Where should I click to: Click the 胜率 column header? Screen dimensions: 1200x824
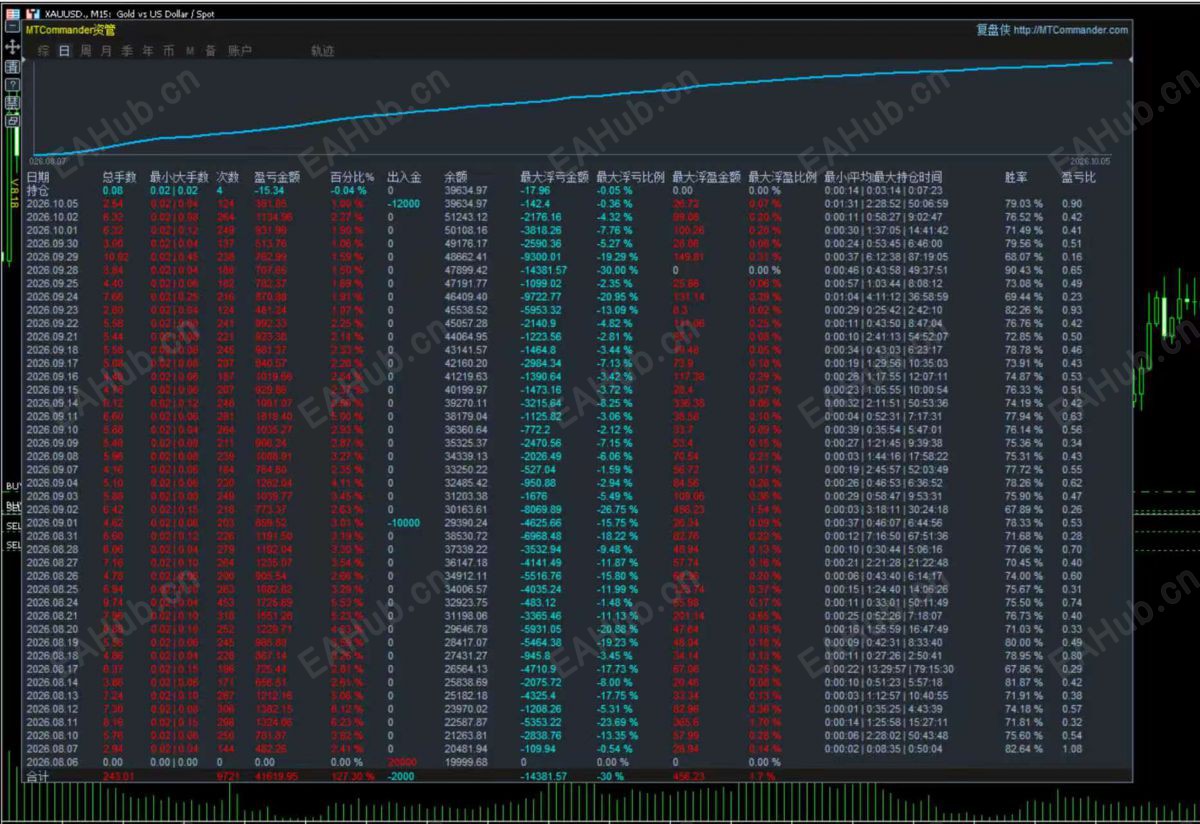(1017, 177)
